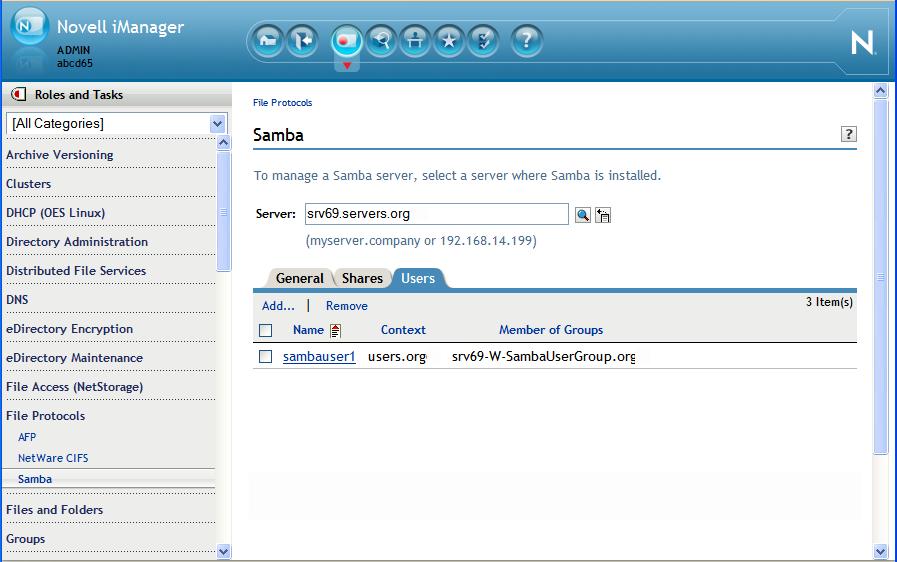Image resolution: width=897 pixels, height=562 pixels.
Task: Open the server object history icon
Action: coord(603,215)
